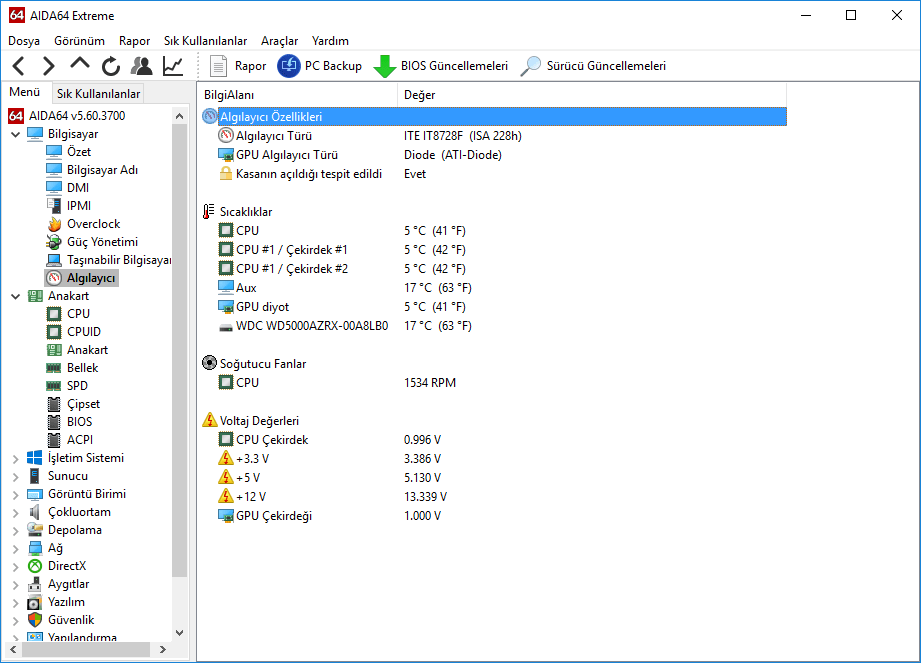Screen dimensions: 921x663
Task: Select WDC WD5000AZRX-00A8LB0 temperature row
Action: click(347, 326)
